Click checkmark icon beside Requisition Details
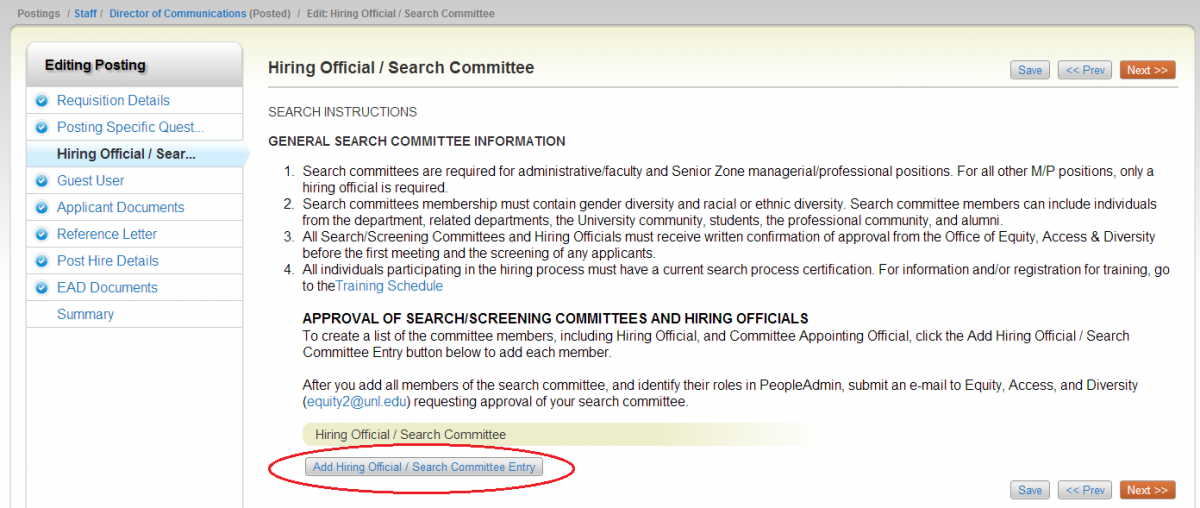 pos(41,101)
